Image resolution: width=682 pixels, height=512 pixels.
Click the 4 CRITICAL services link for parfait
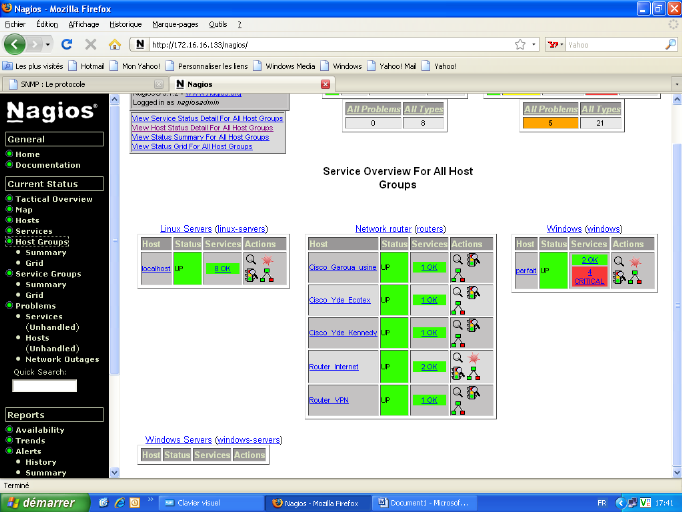(x=589, y=276)
